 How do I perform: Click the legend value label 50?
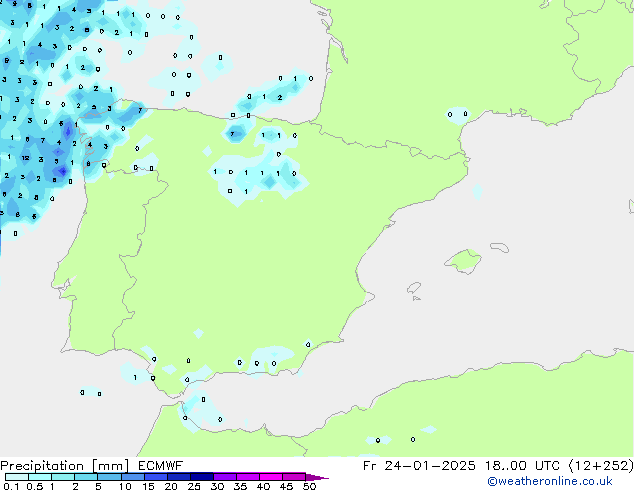click(310, 486)
